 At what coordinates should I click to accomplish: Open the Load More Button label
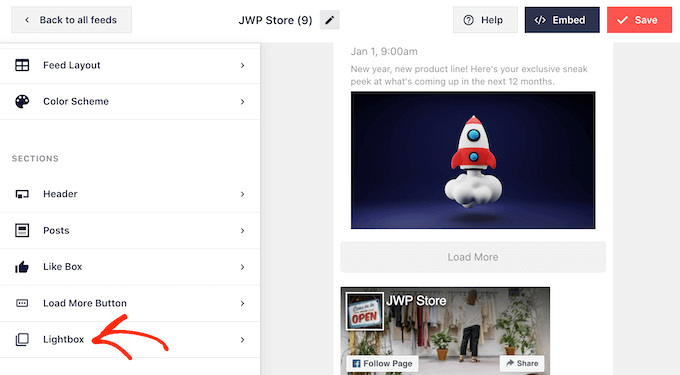[85, 303]
